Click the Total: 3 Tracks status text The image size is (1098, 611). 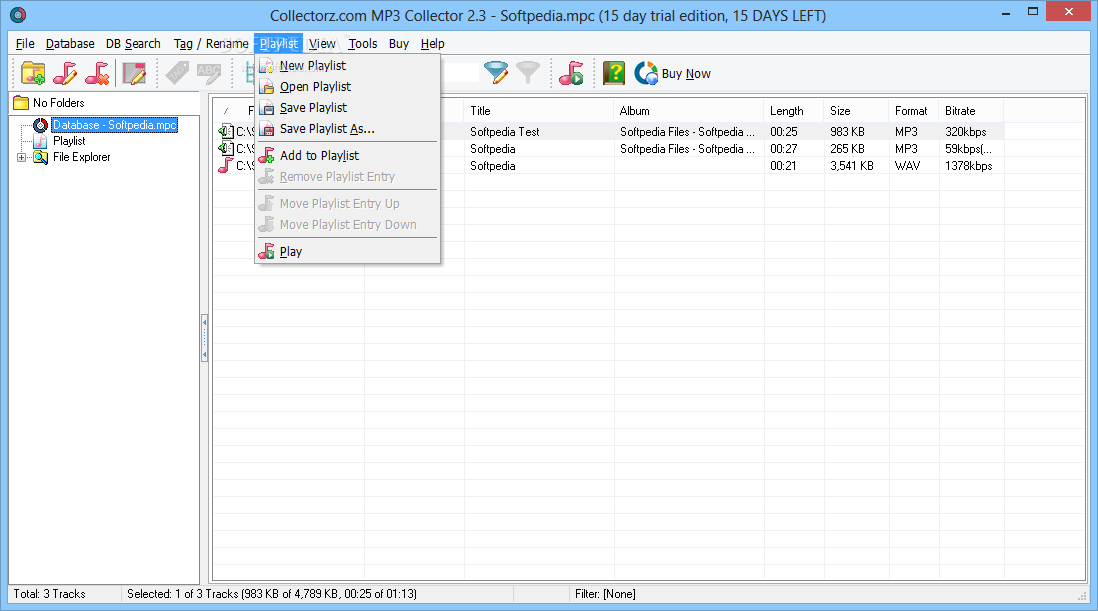[49, 594]
